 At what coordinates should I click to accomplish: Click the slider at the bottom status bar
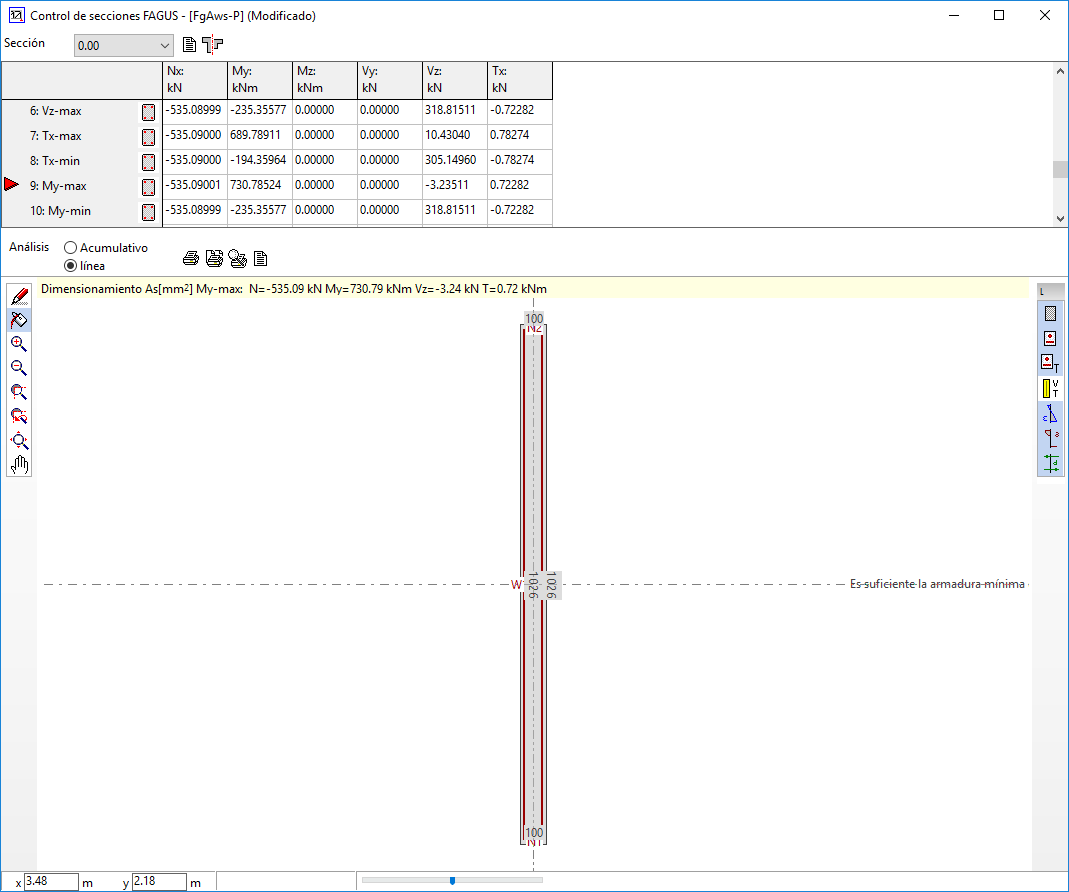[452, 880]
